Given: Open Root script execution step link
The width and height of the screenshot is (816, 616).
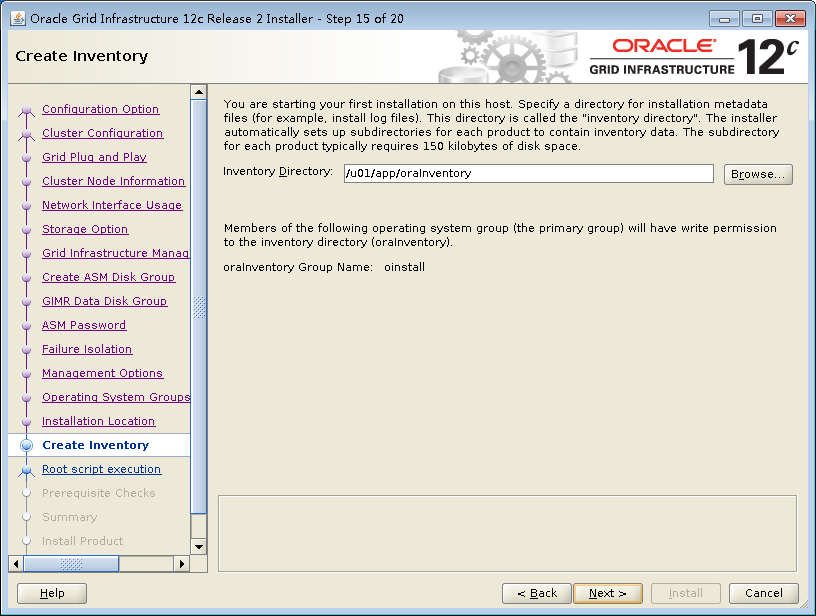Looking at the screenshot, I should pos(101,469).
